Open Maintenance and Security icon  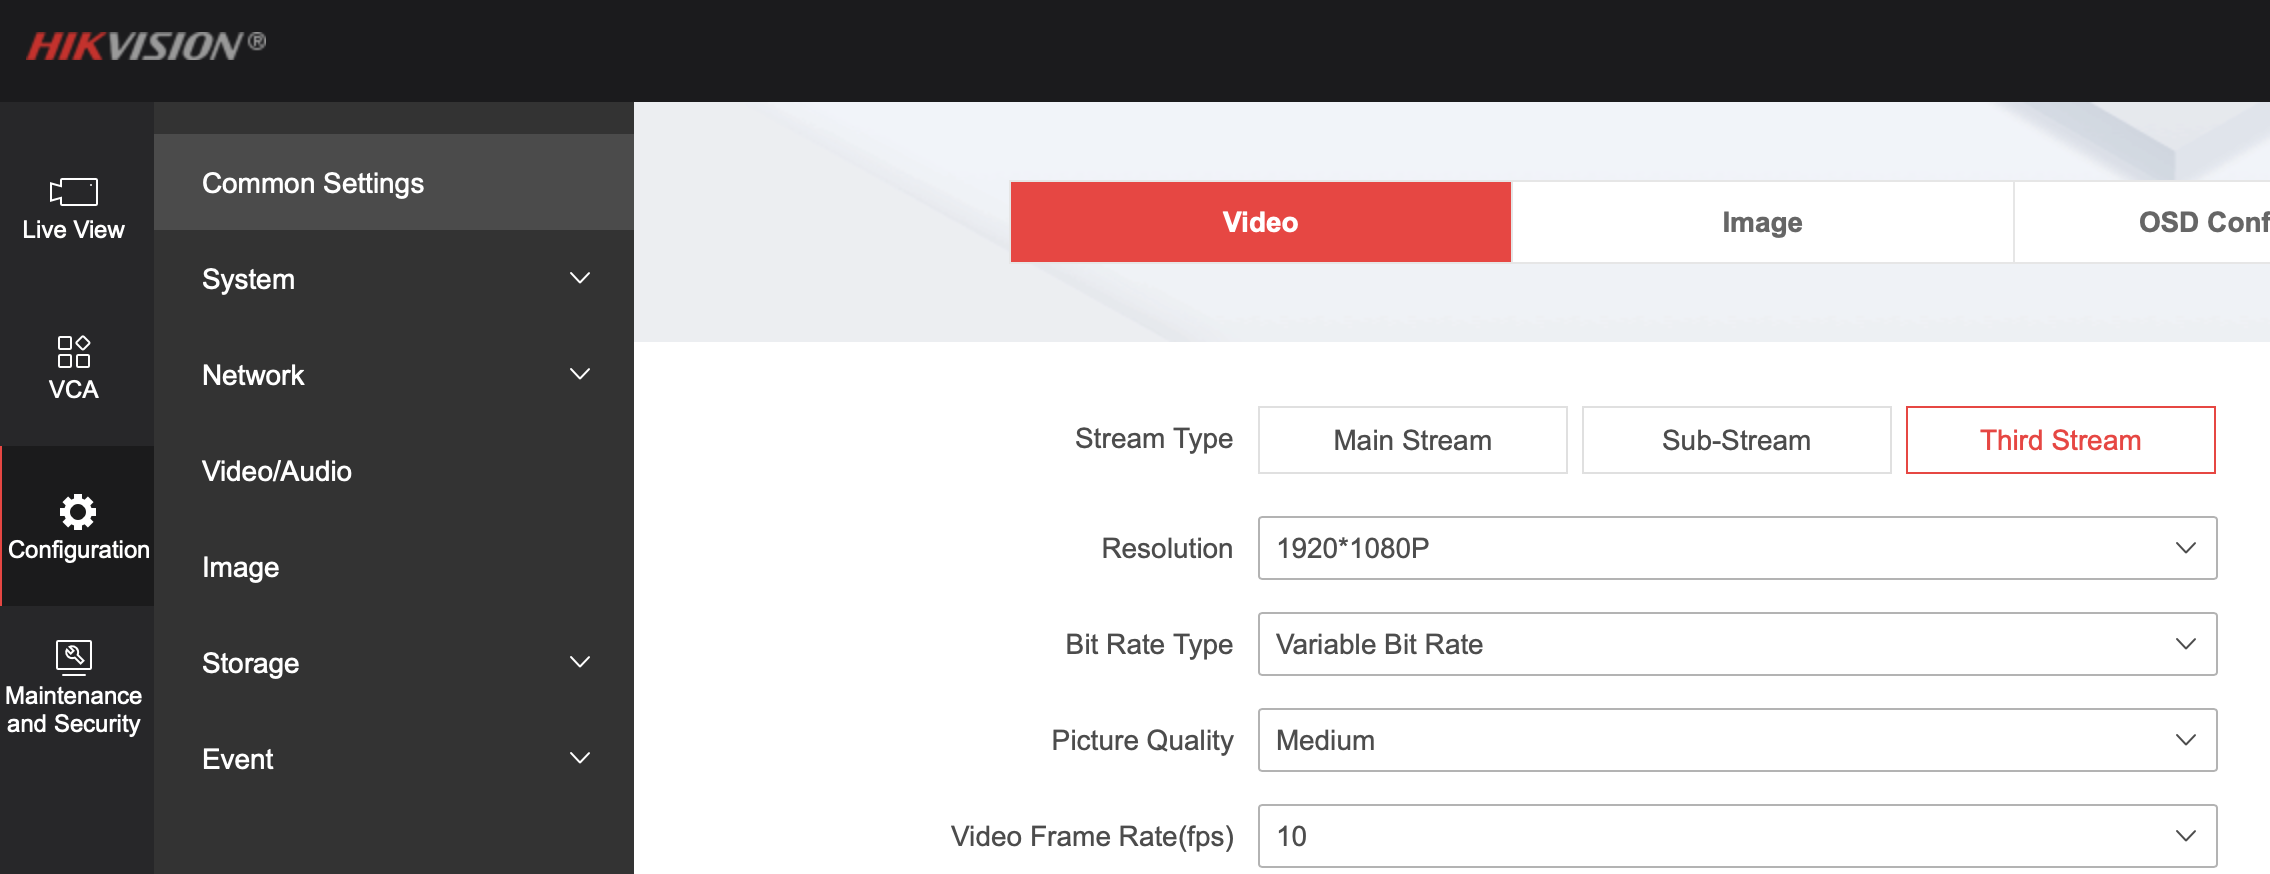(74, 657)
